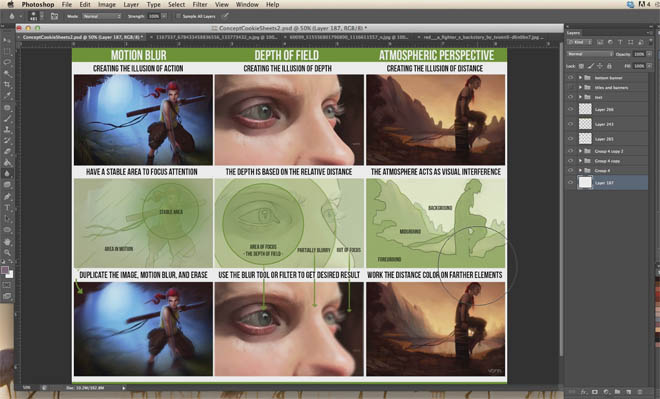Select the Zoom tool

(x=7, y=253)
